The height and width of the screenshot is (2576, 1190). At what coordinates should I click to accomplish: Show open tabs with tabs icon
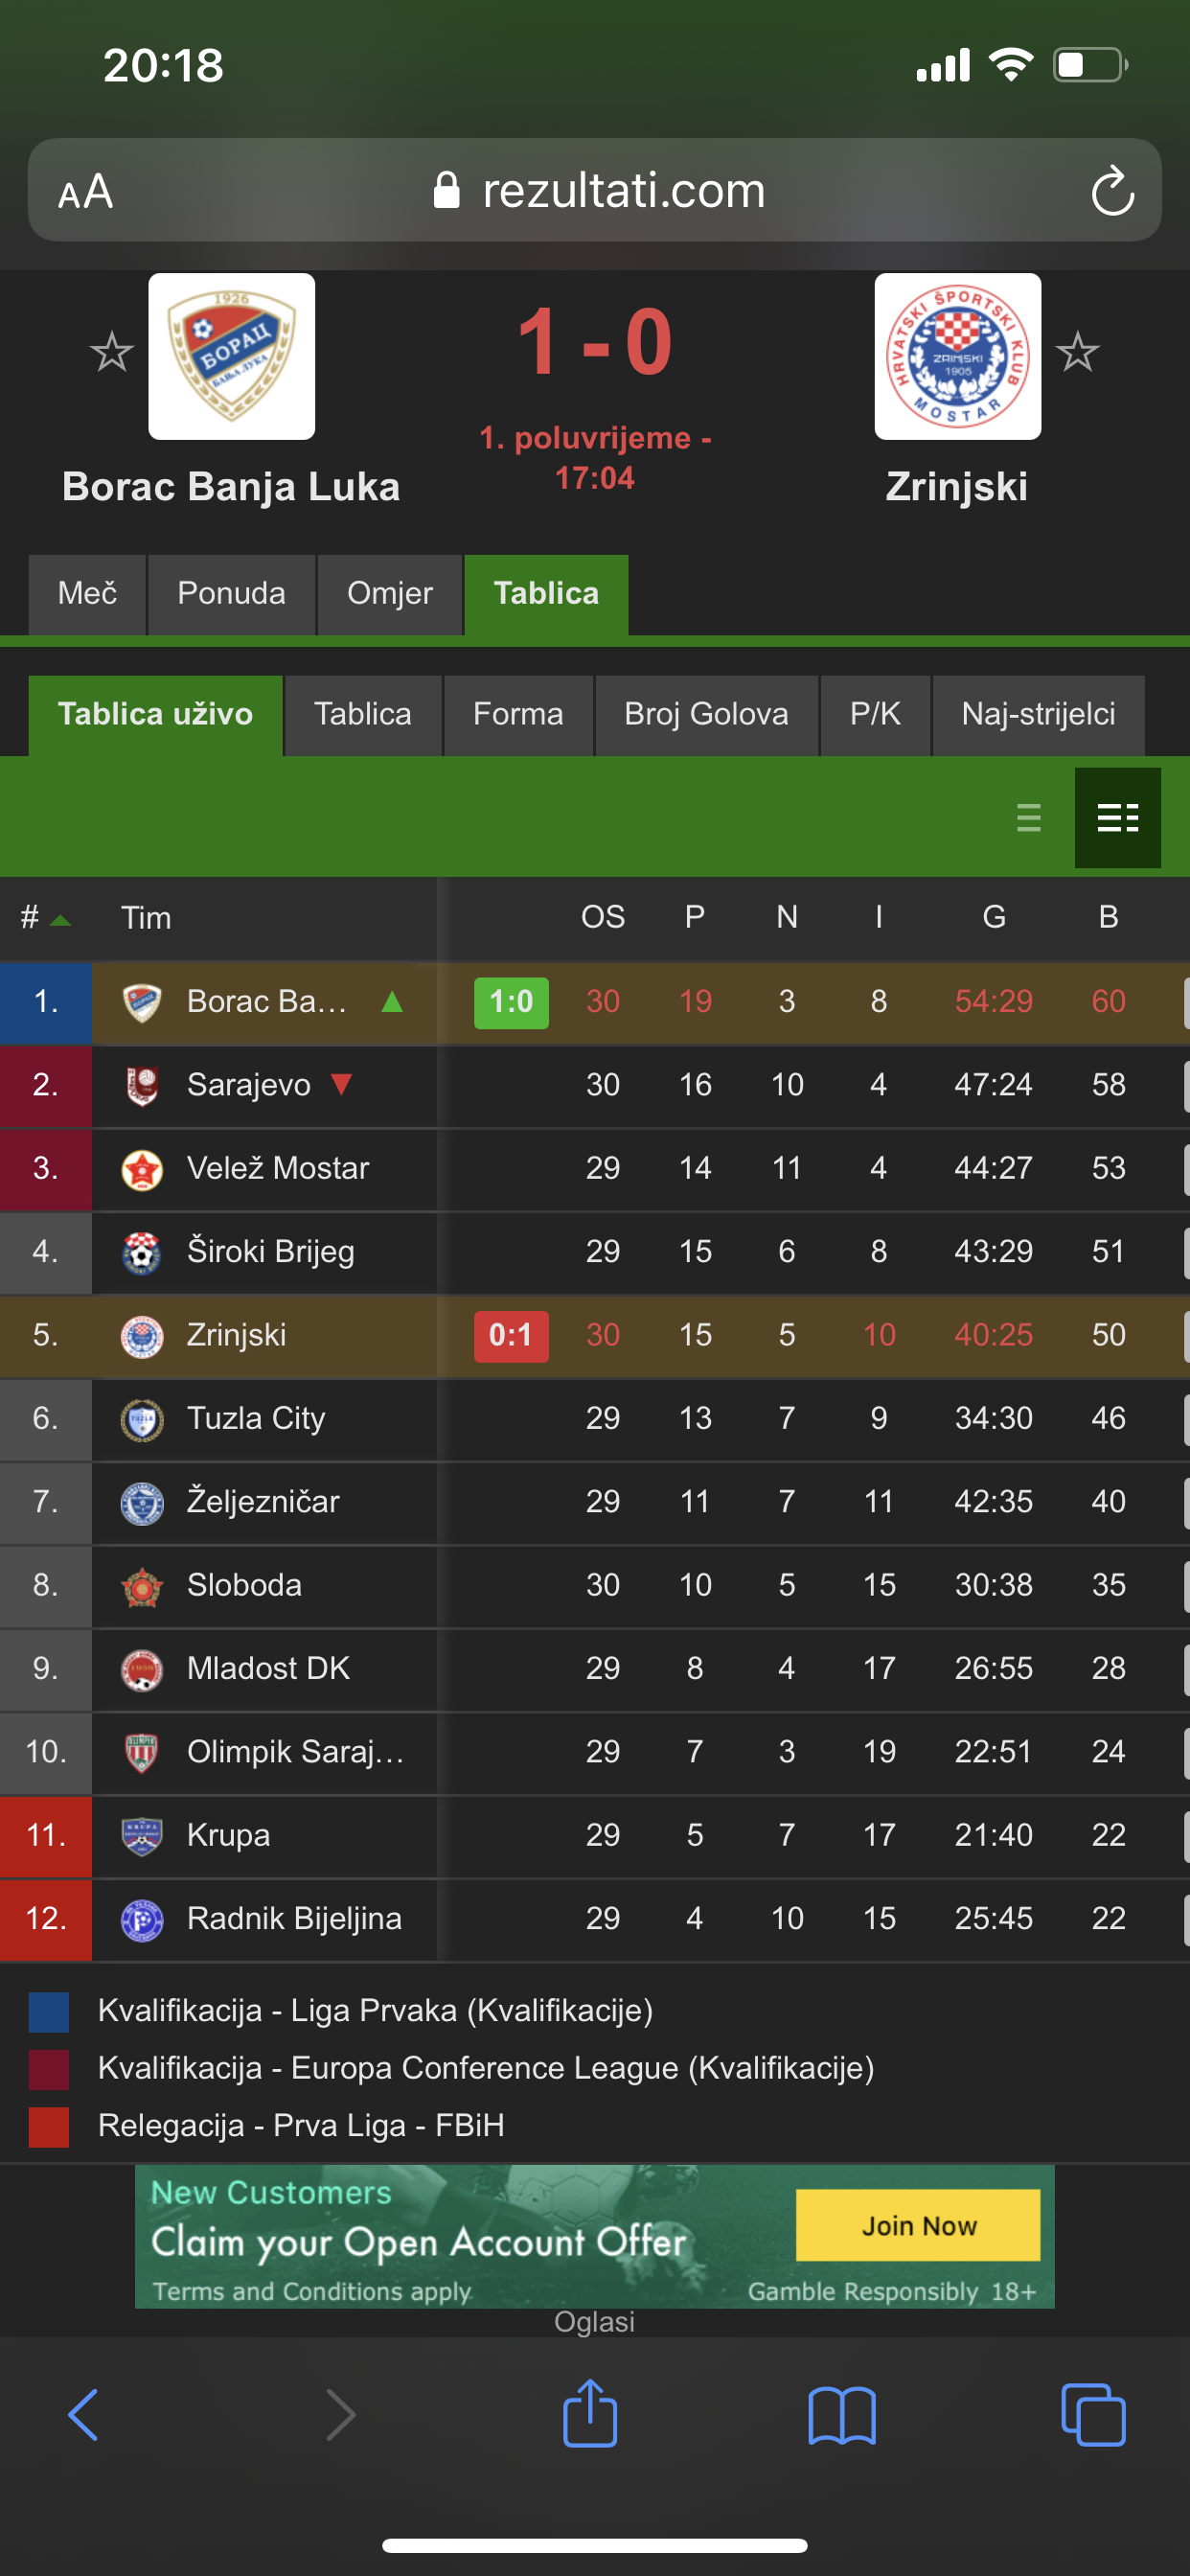pos(1093,2415)
